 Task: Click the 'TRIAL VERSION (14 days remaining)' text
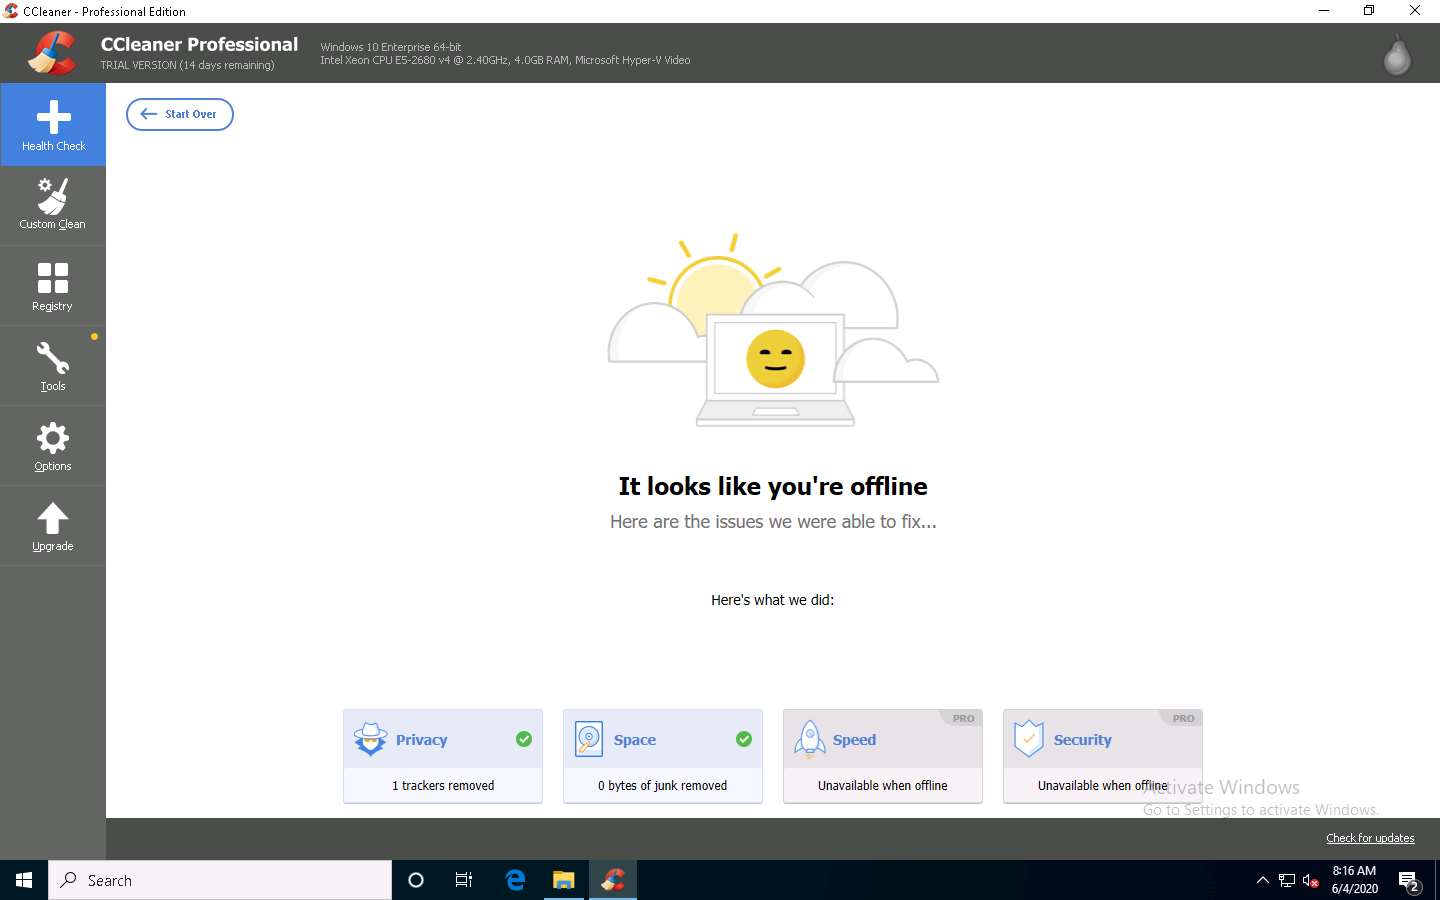click(187, 65)
